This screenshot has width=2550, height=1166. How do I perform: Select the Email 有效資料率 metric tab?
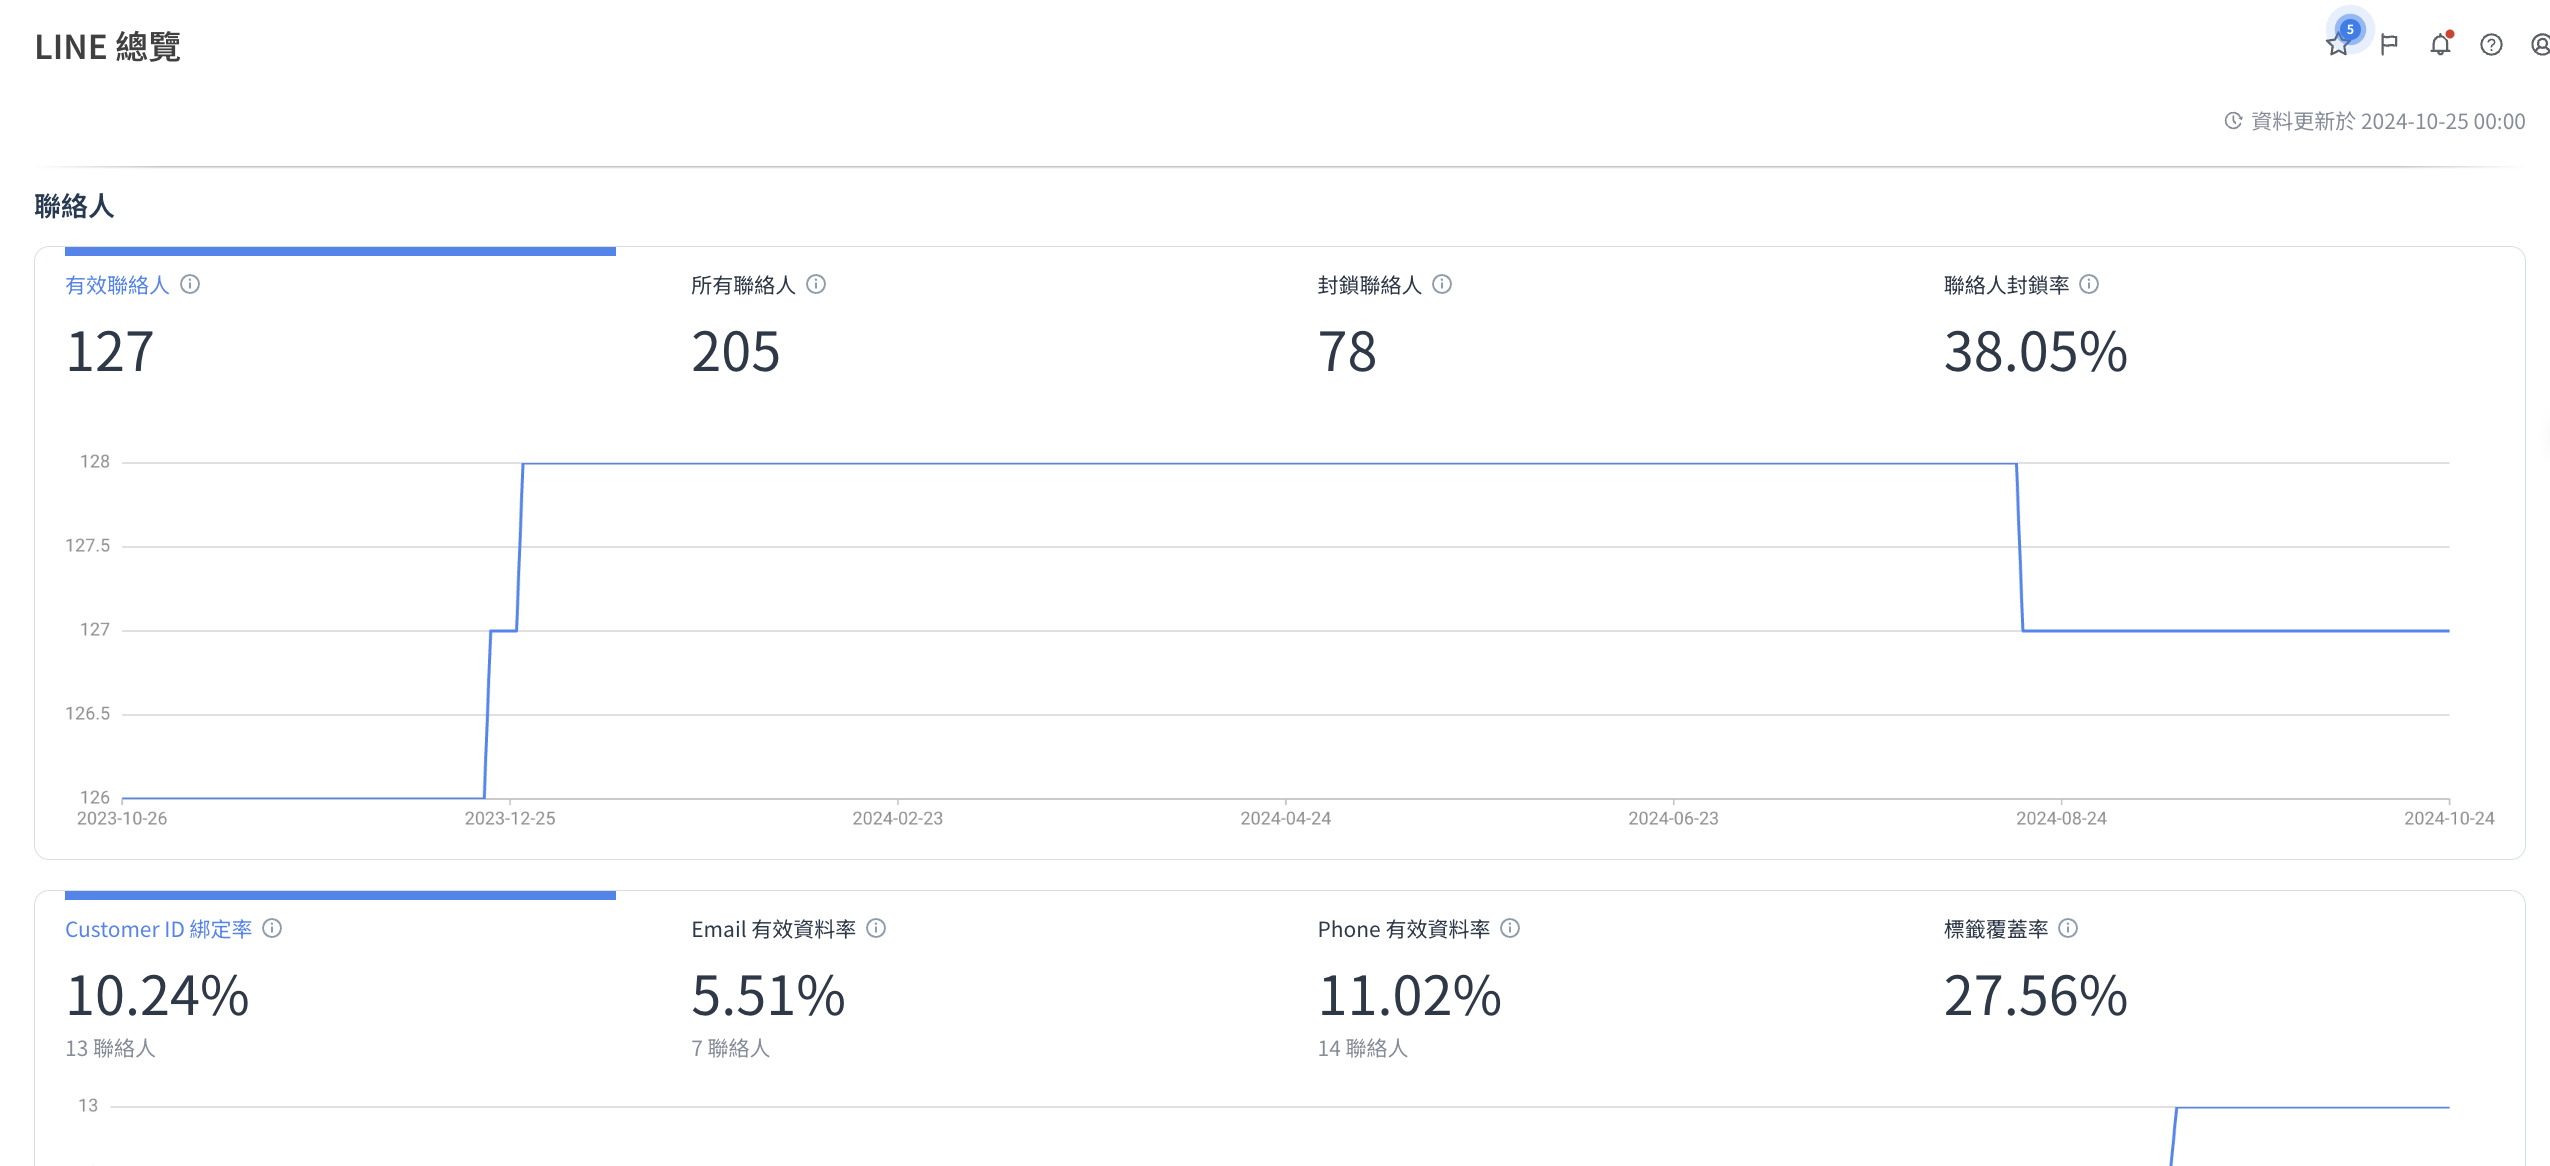point(773,930)
